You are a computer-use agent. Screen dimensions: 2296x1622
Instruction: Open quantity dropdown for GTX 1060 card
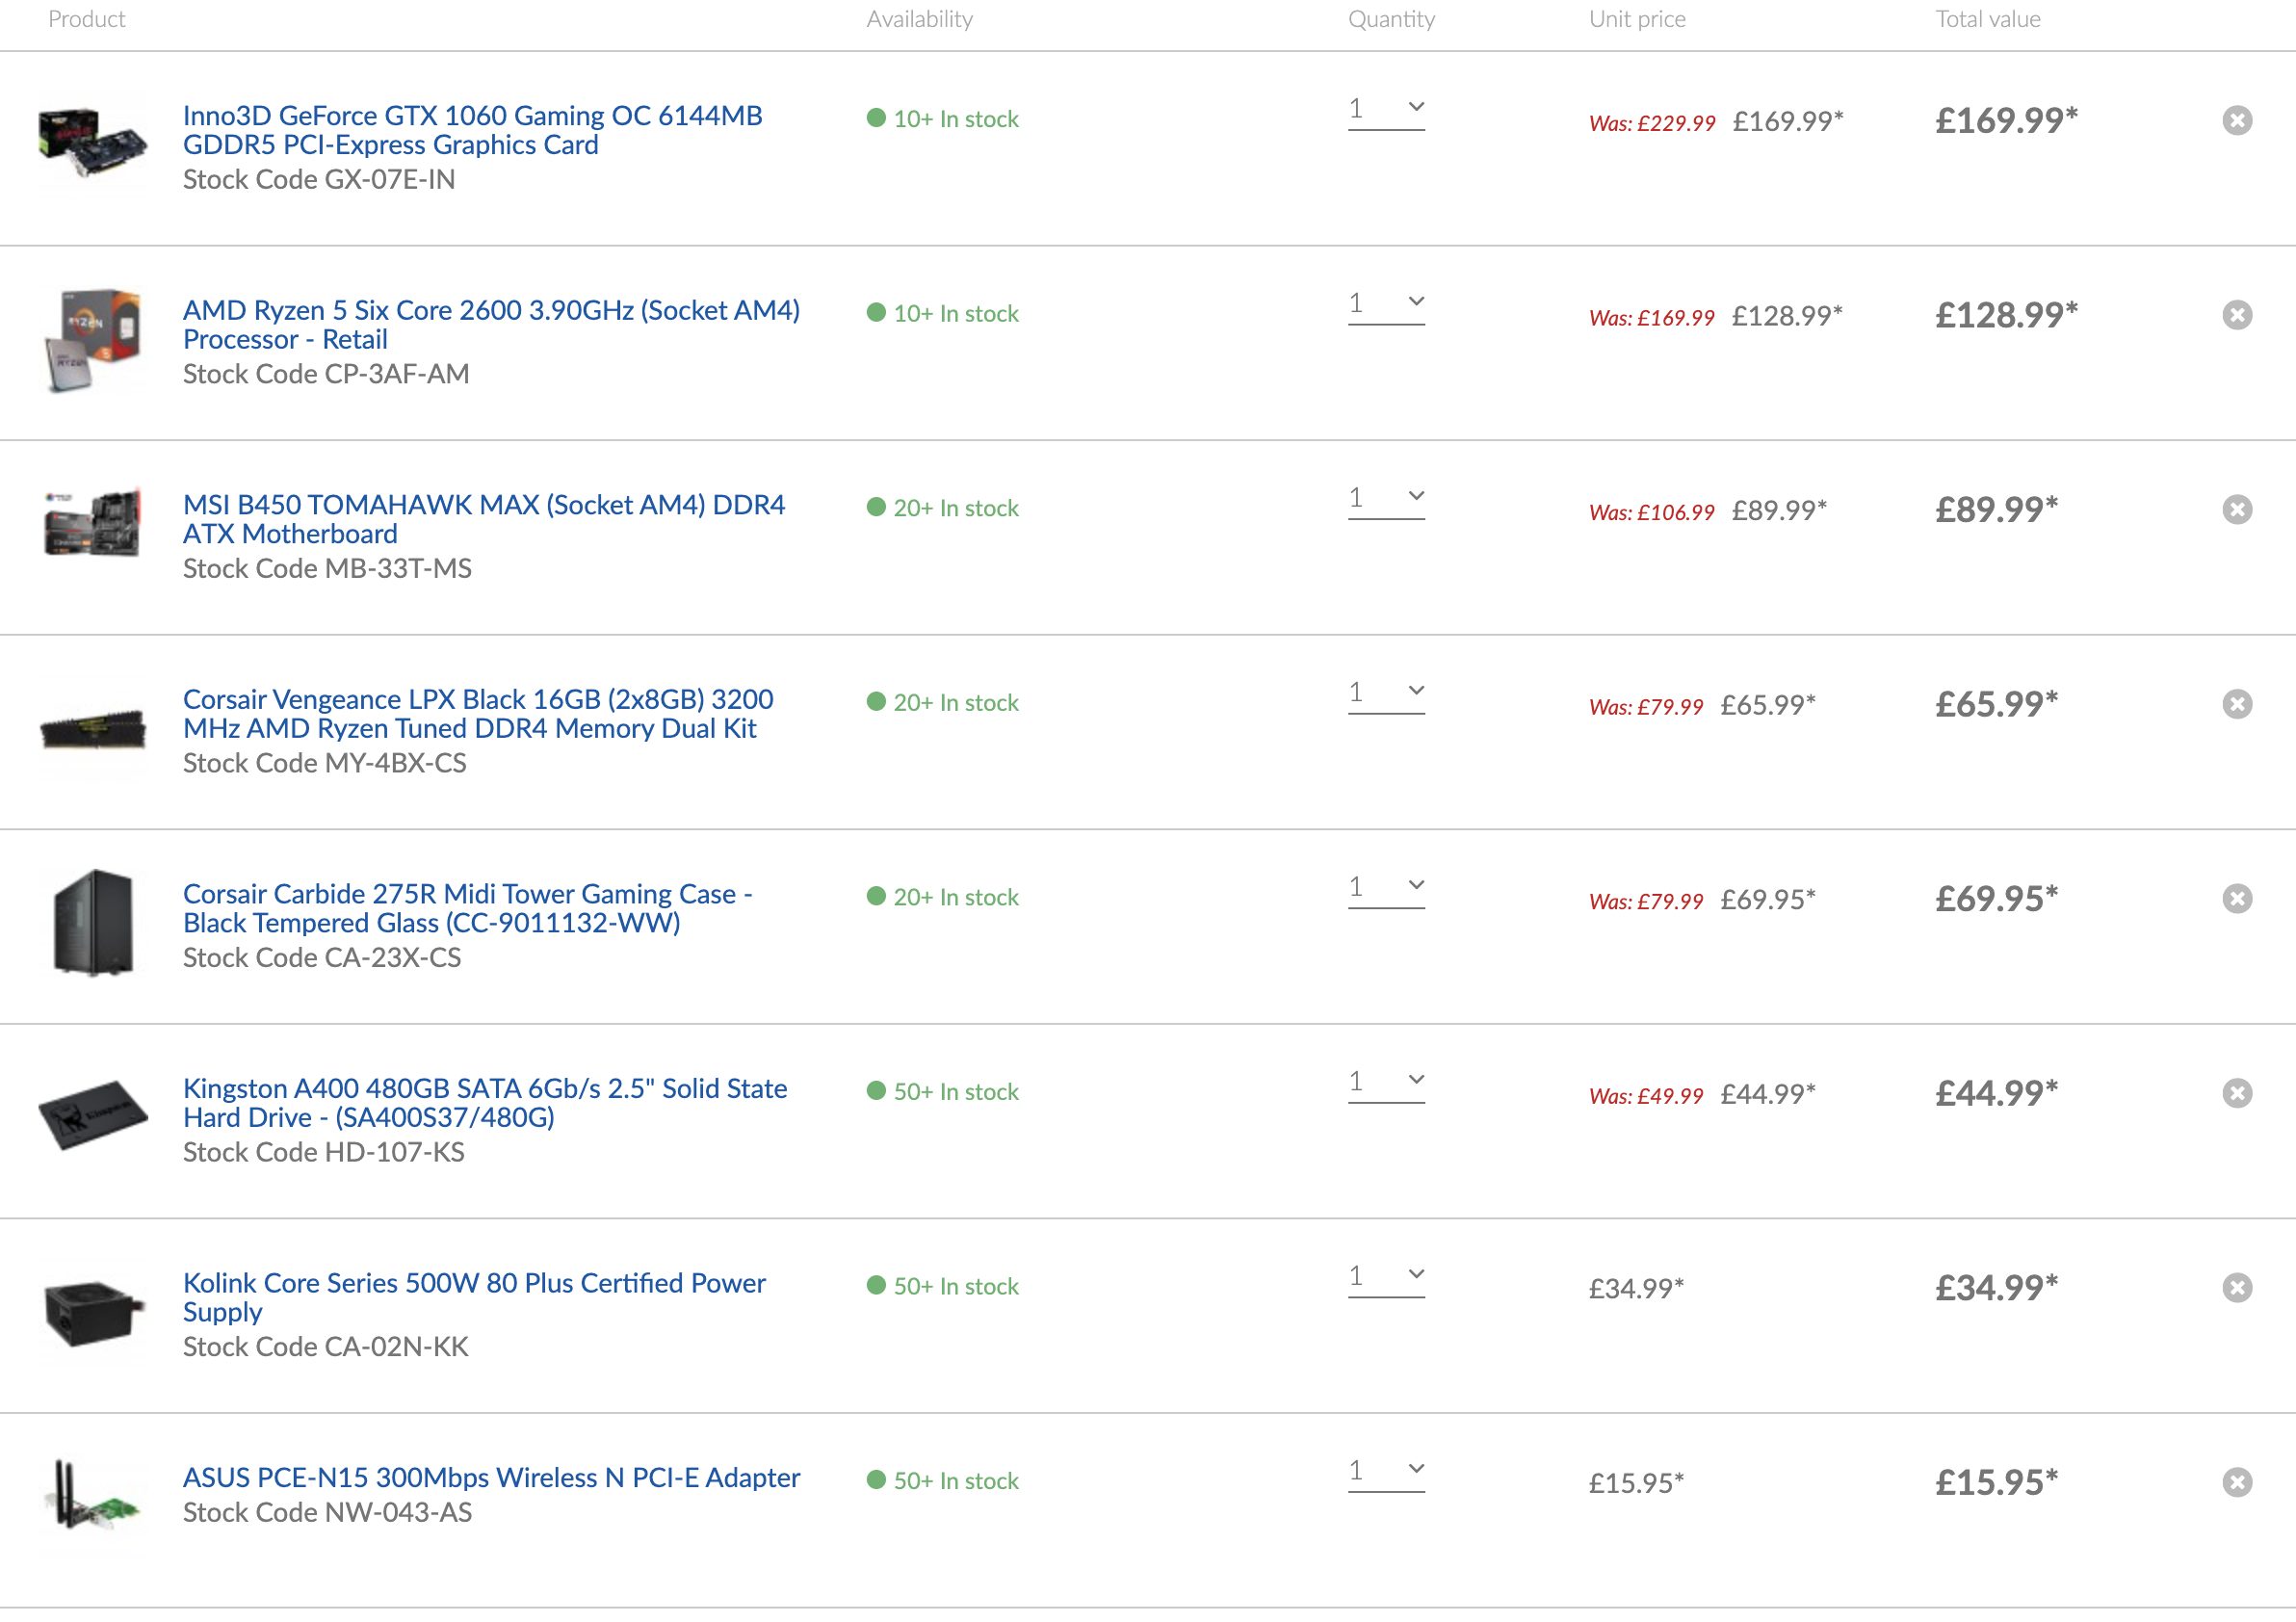pyautogui.click(x=1386, y=110)
